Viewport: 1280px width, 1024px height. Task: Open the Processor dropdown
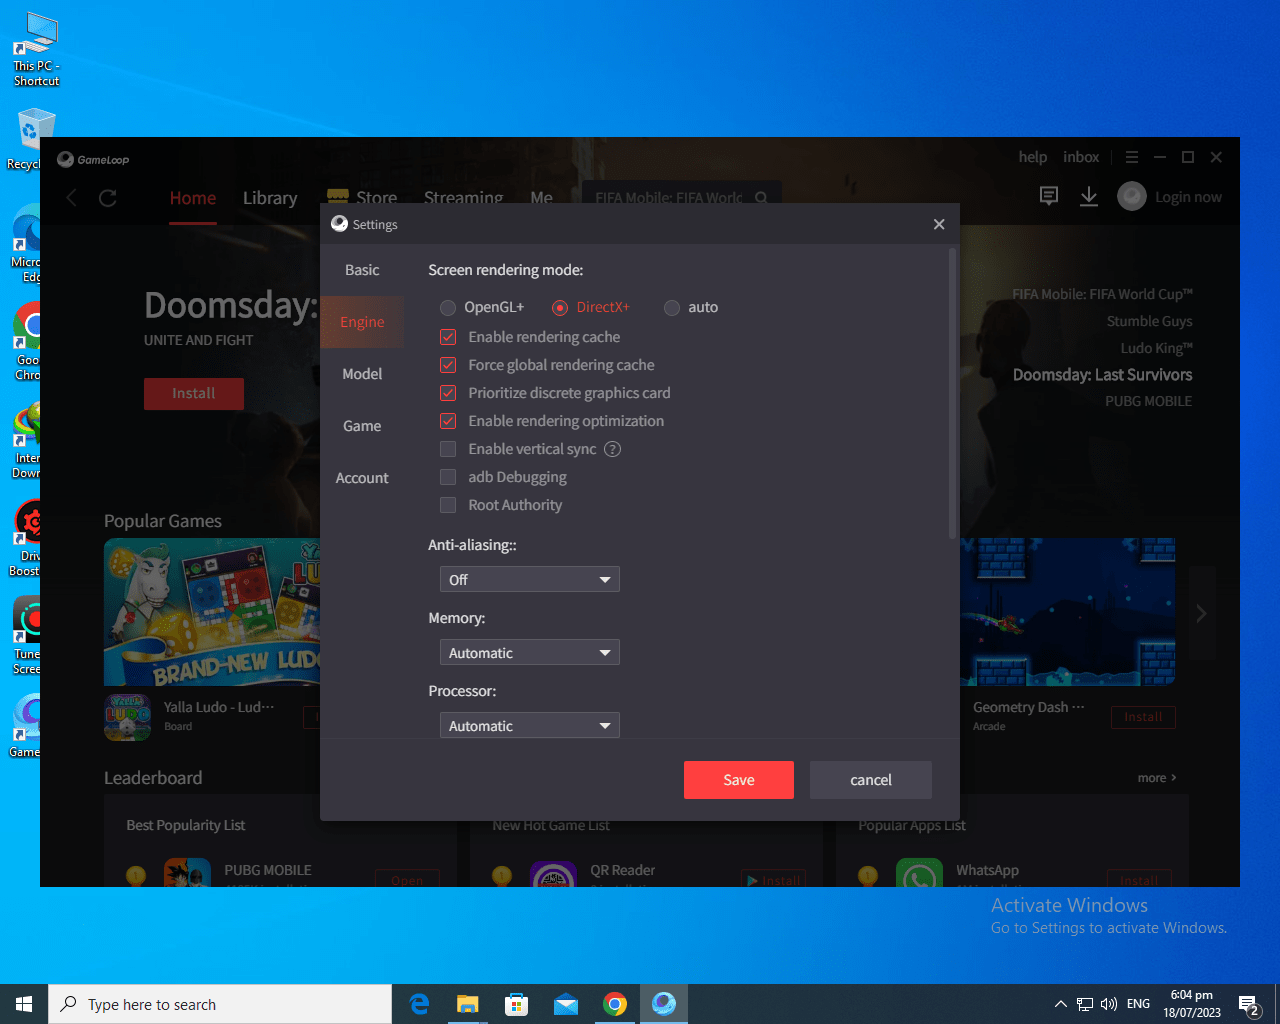(530, 725)
